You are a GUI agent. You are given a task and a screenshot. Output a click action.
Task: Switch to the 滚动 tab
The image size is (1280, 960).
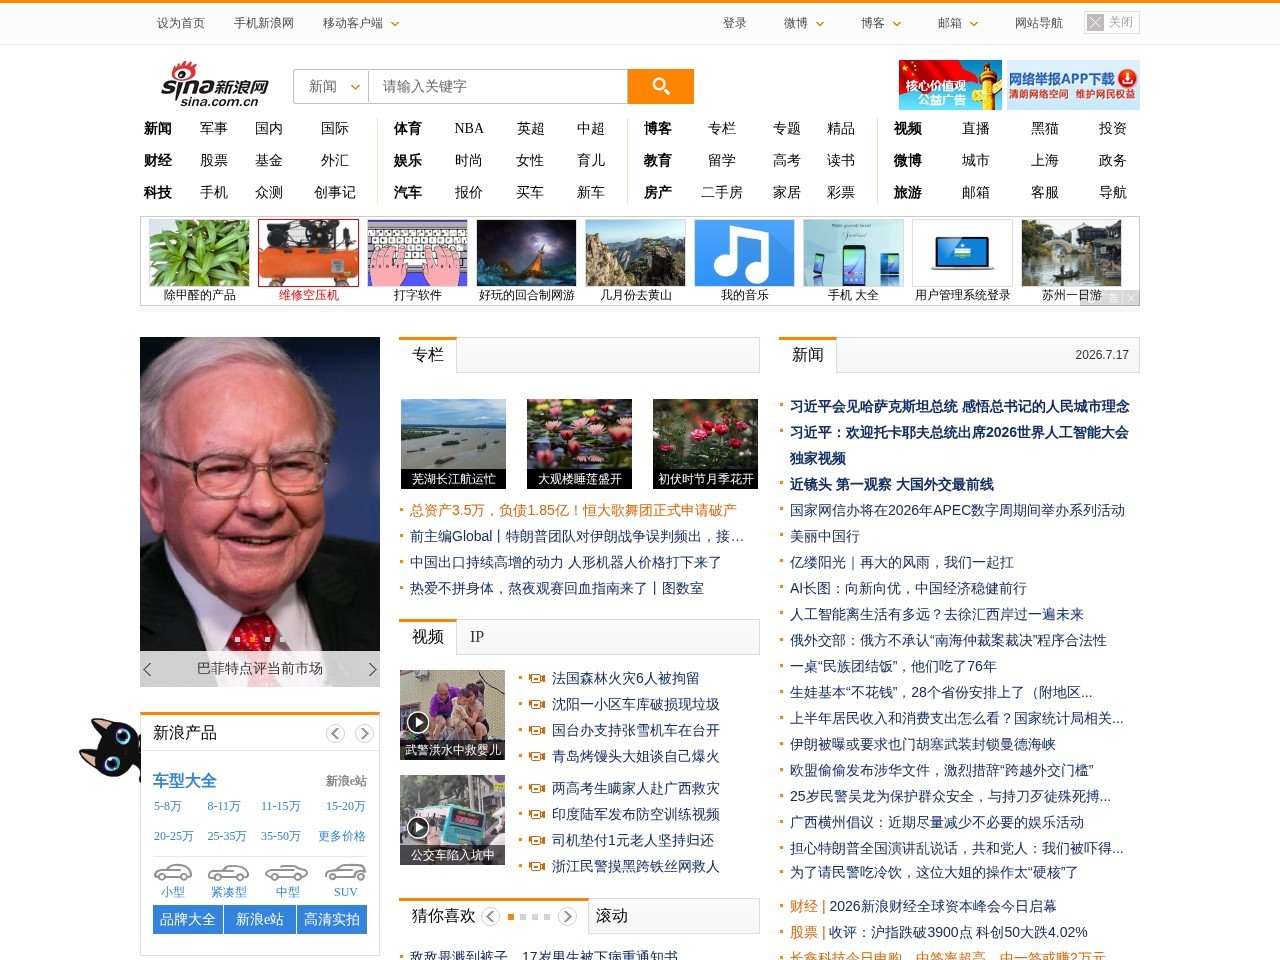[612, 916]
